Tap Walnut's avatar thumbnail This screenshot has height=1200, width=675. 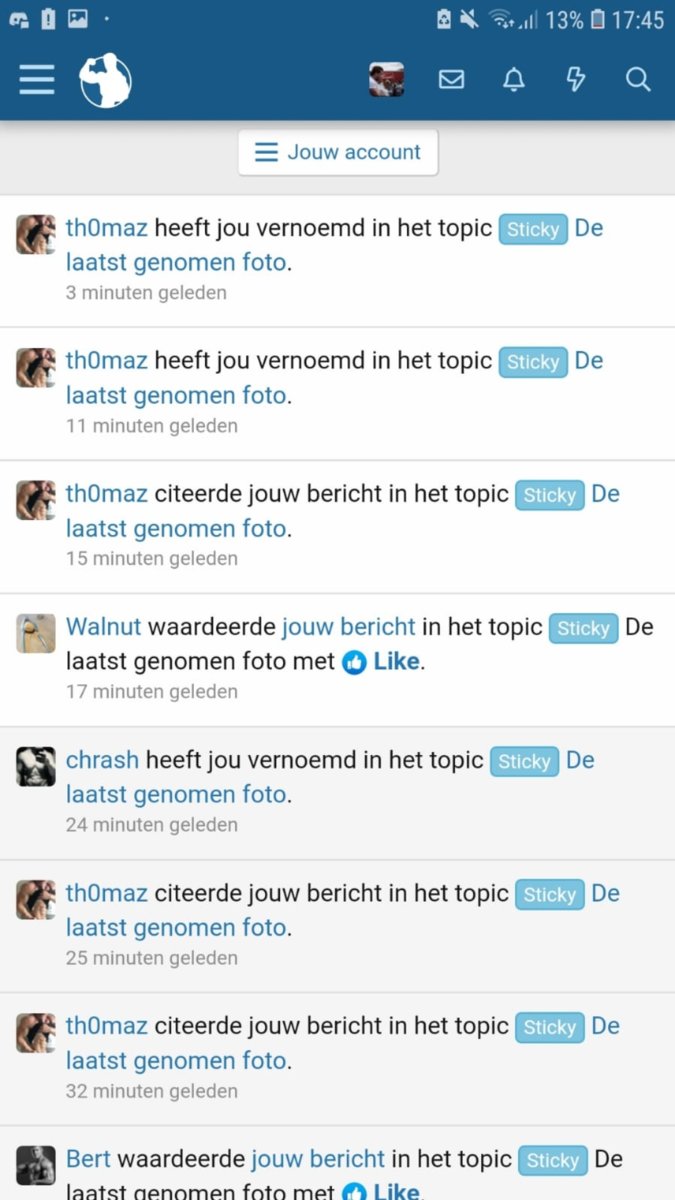[36, 633]
